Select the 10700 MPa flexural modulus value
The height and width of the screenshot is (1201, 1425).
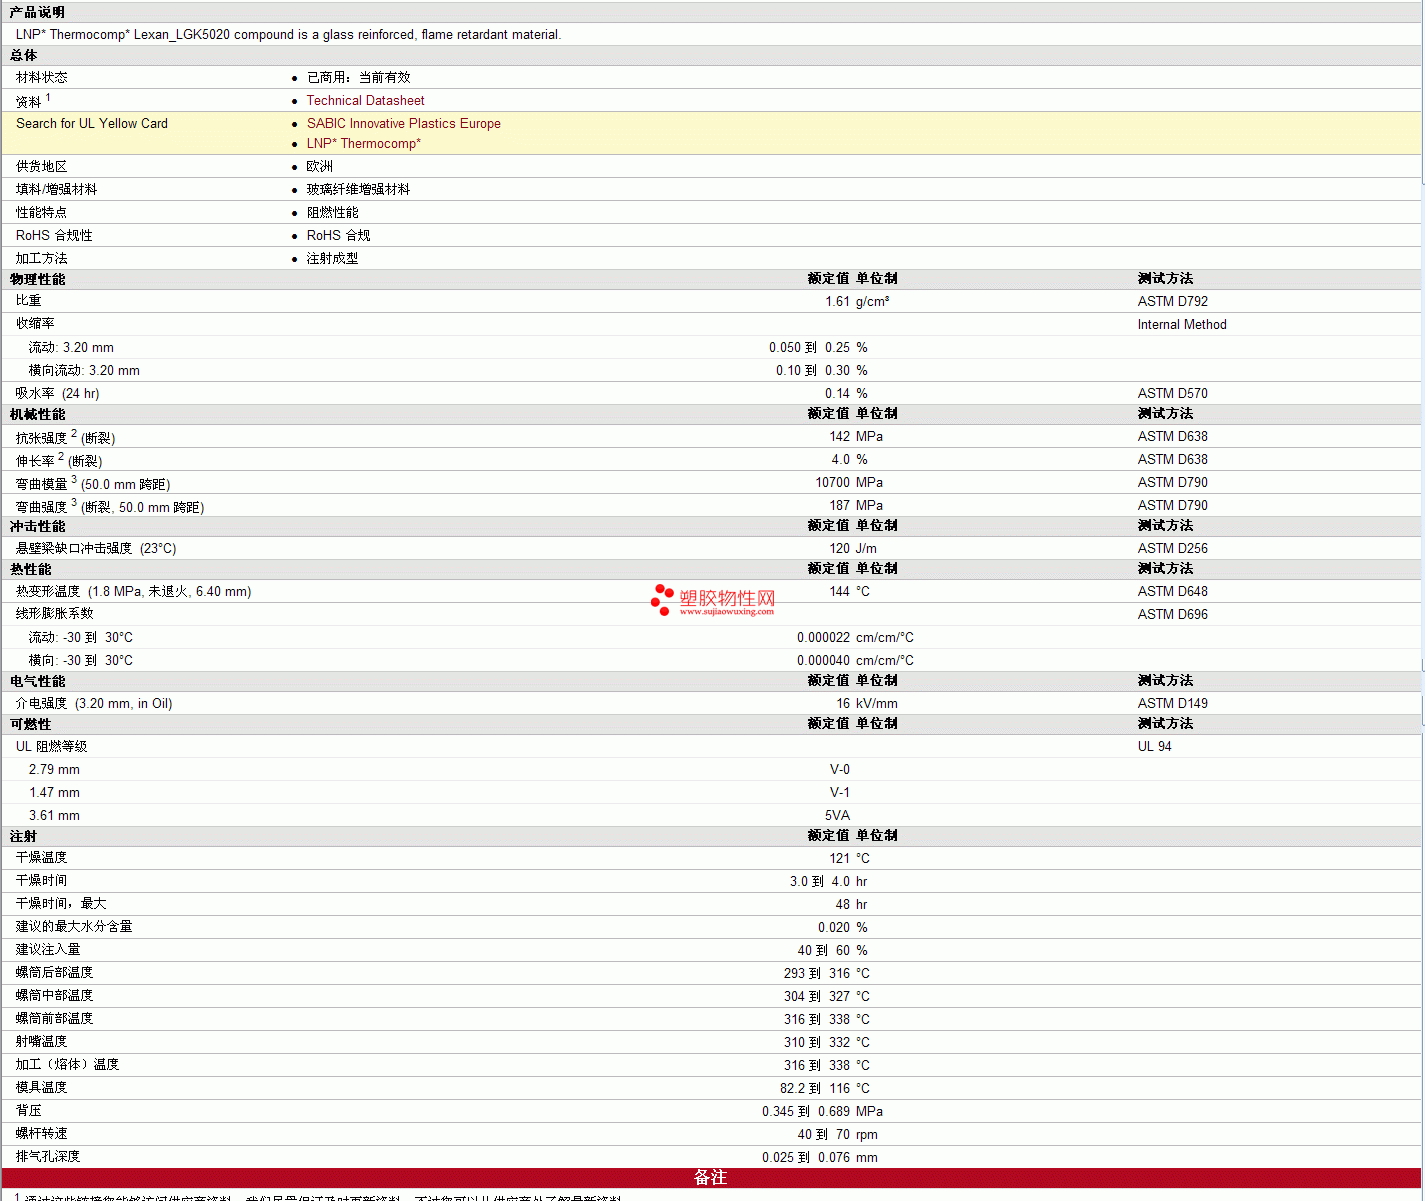(x=849, y=483)
